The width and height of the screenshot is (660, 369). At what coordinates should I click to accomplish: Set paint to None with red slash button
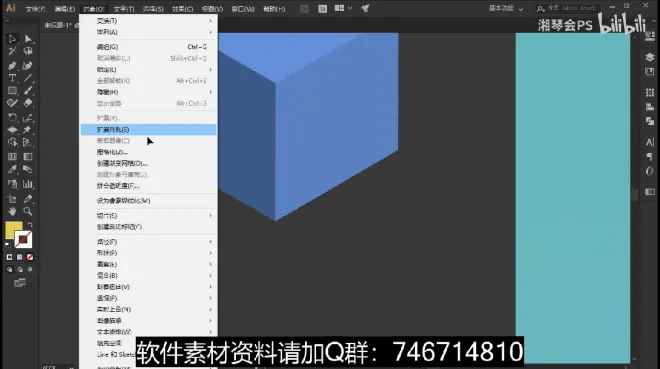pyautogui.click(x=30, y=257)
